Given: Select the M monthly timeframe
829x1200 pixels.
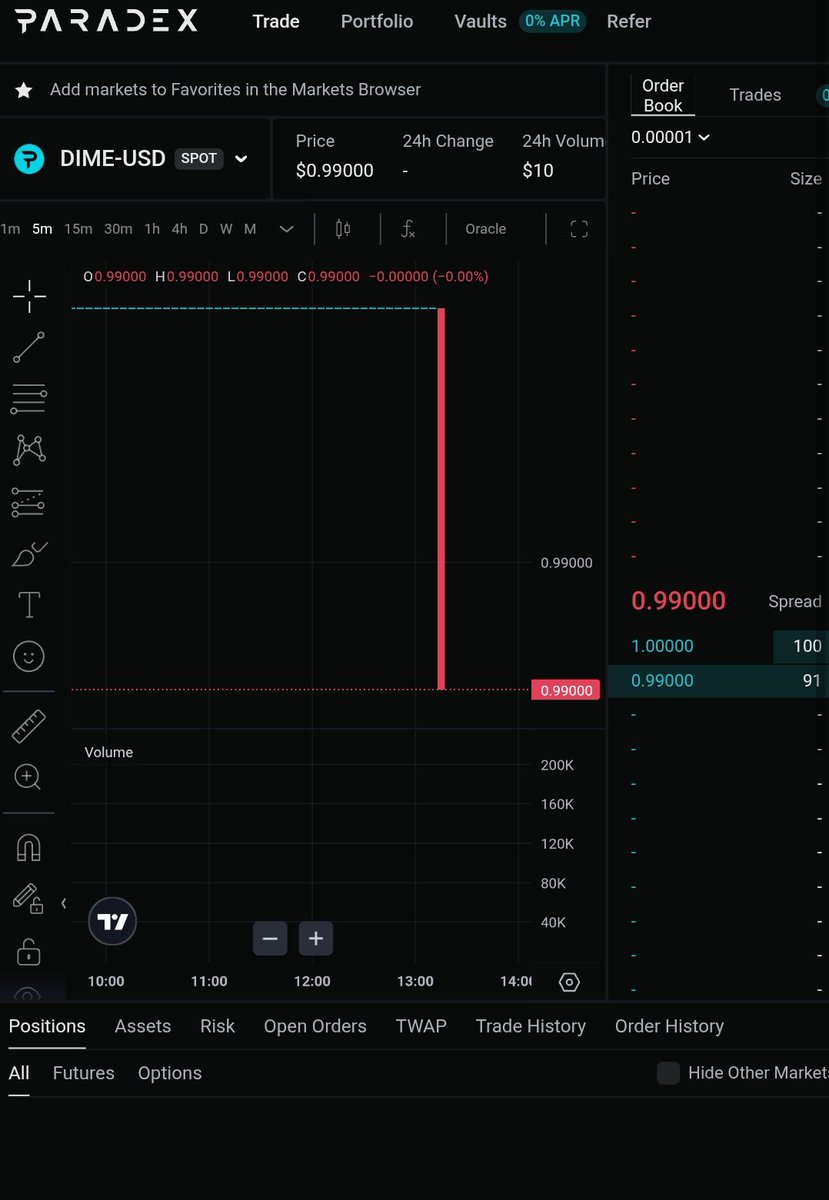Looking at the screenshot, I should [250, 229].
